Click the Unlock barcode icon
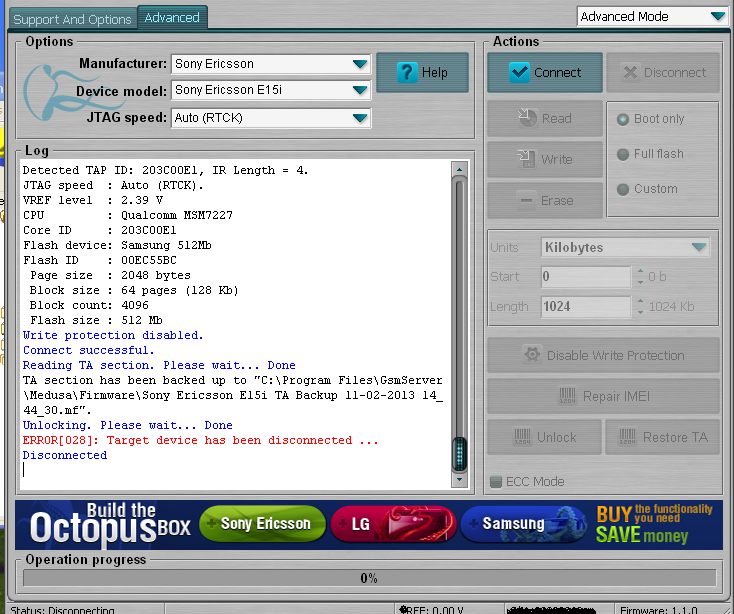The height and width of the screenshot is (614, 734). (x=522, y=437)
